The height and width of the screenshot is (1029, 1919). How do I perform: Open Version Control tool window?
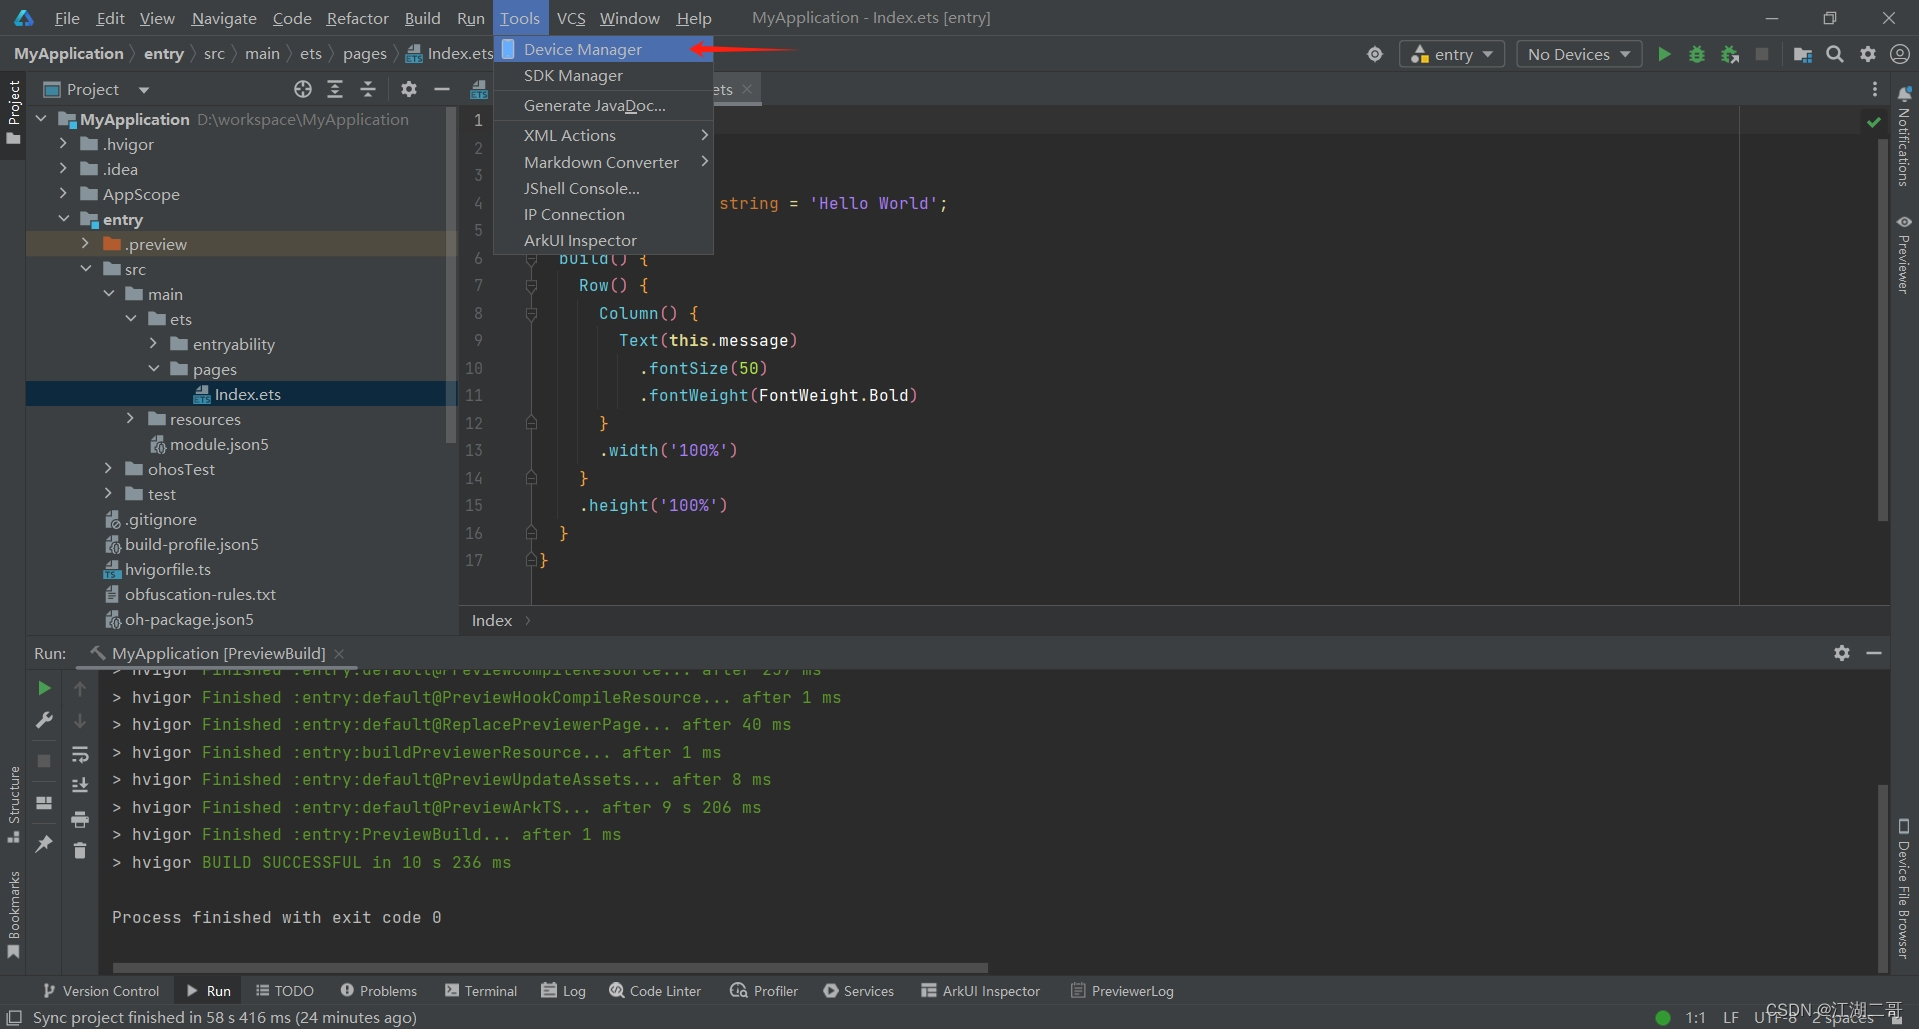[x=101, y=991]
